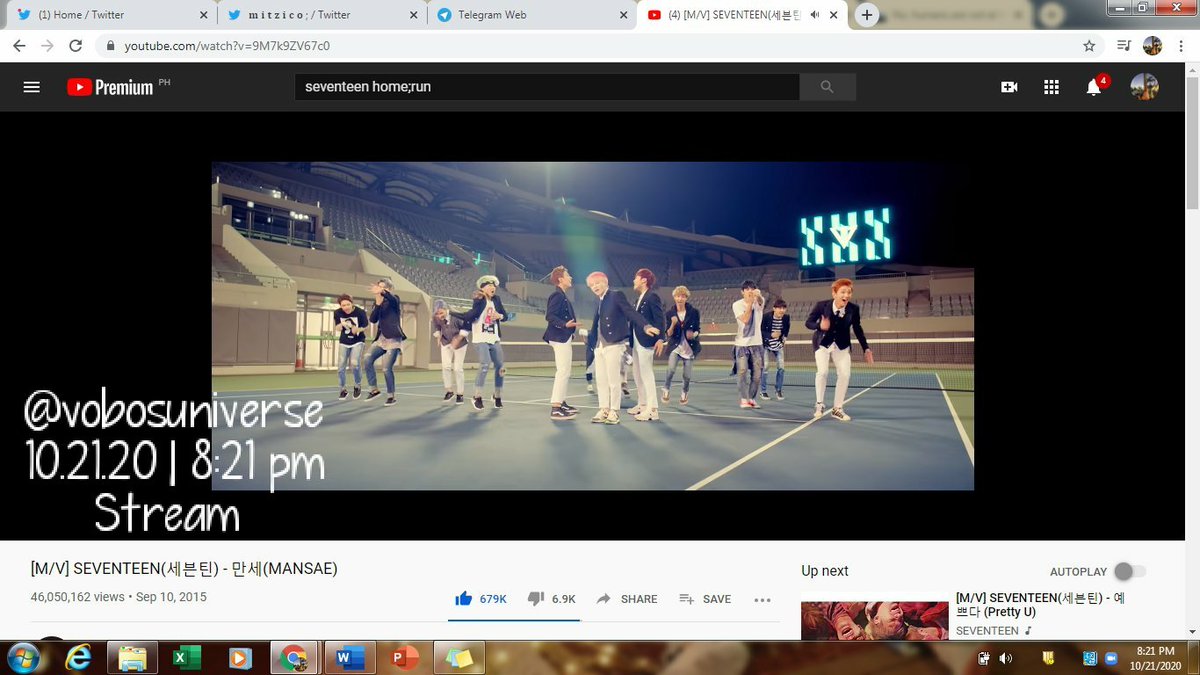Switch to the Home / Twitter tab
1200x675 pixels.
coord(112,15)
